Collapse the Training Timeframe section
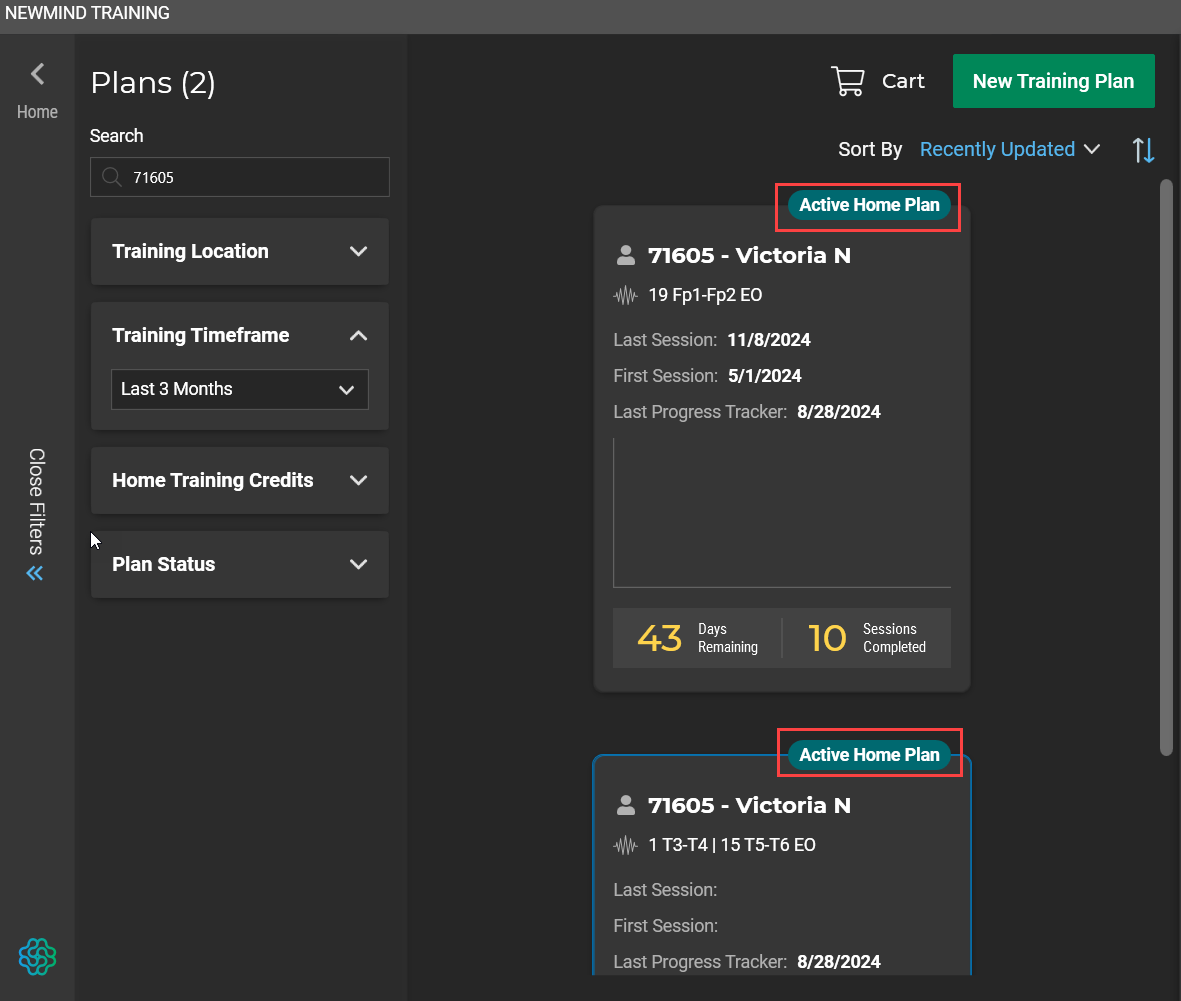Image resolution: width=1181 pixels, height=1001 pixels. [358, 336]
